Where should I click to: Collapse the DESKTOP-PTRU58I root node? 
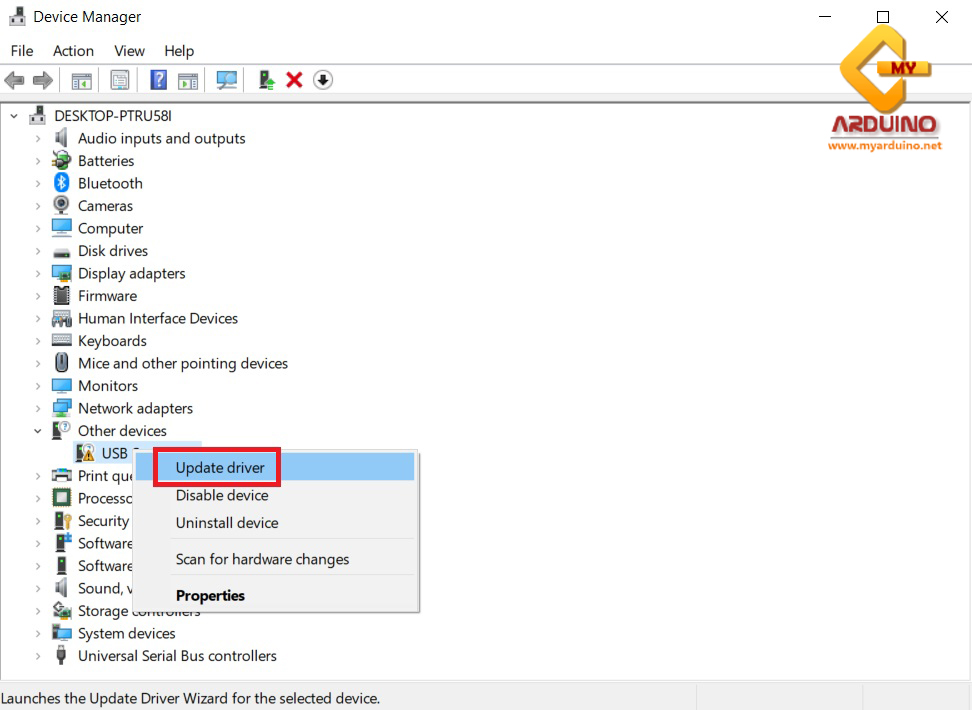pos(14,116)
